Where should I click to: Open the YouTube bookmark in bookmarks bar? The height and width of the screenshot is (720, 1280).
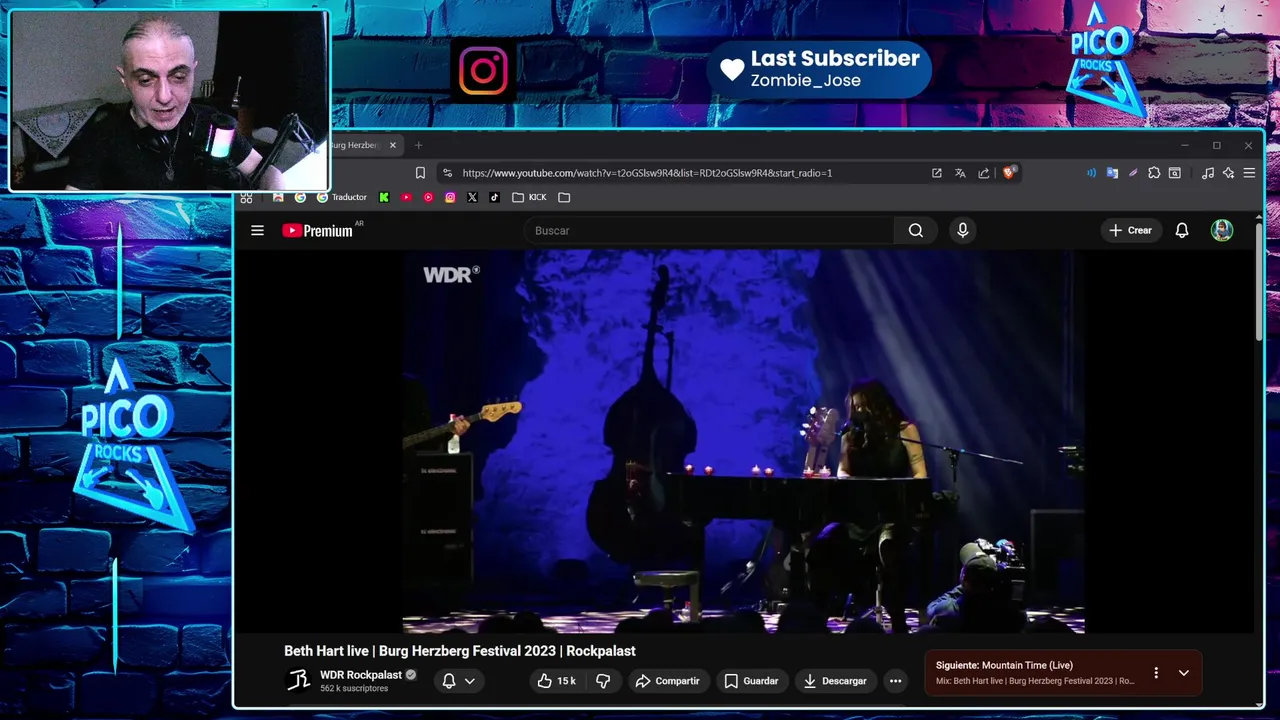pos(406,197)
